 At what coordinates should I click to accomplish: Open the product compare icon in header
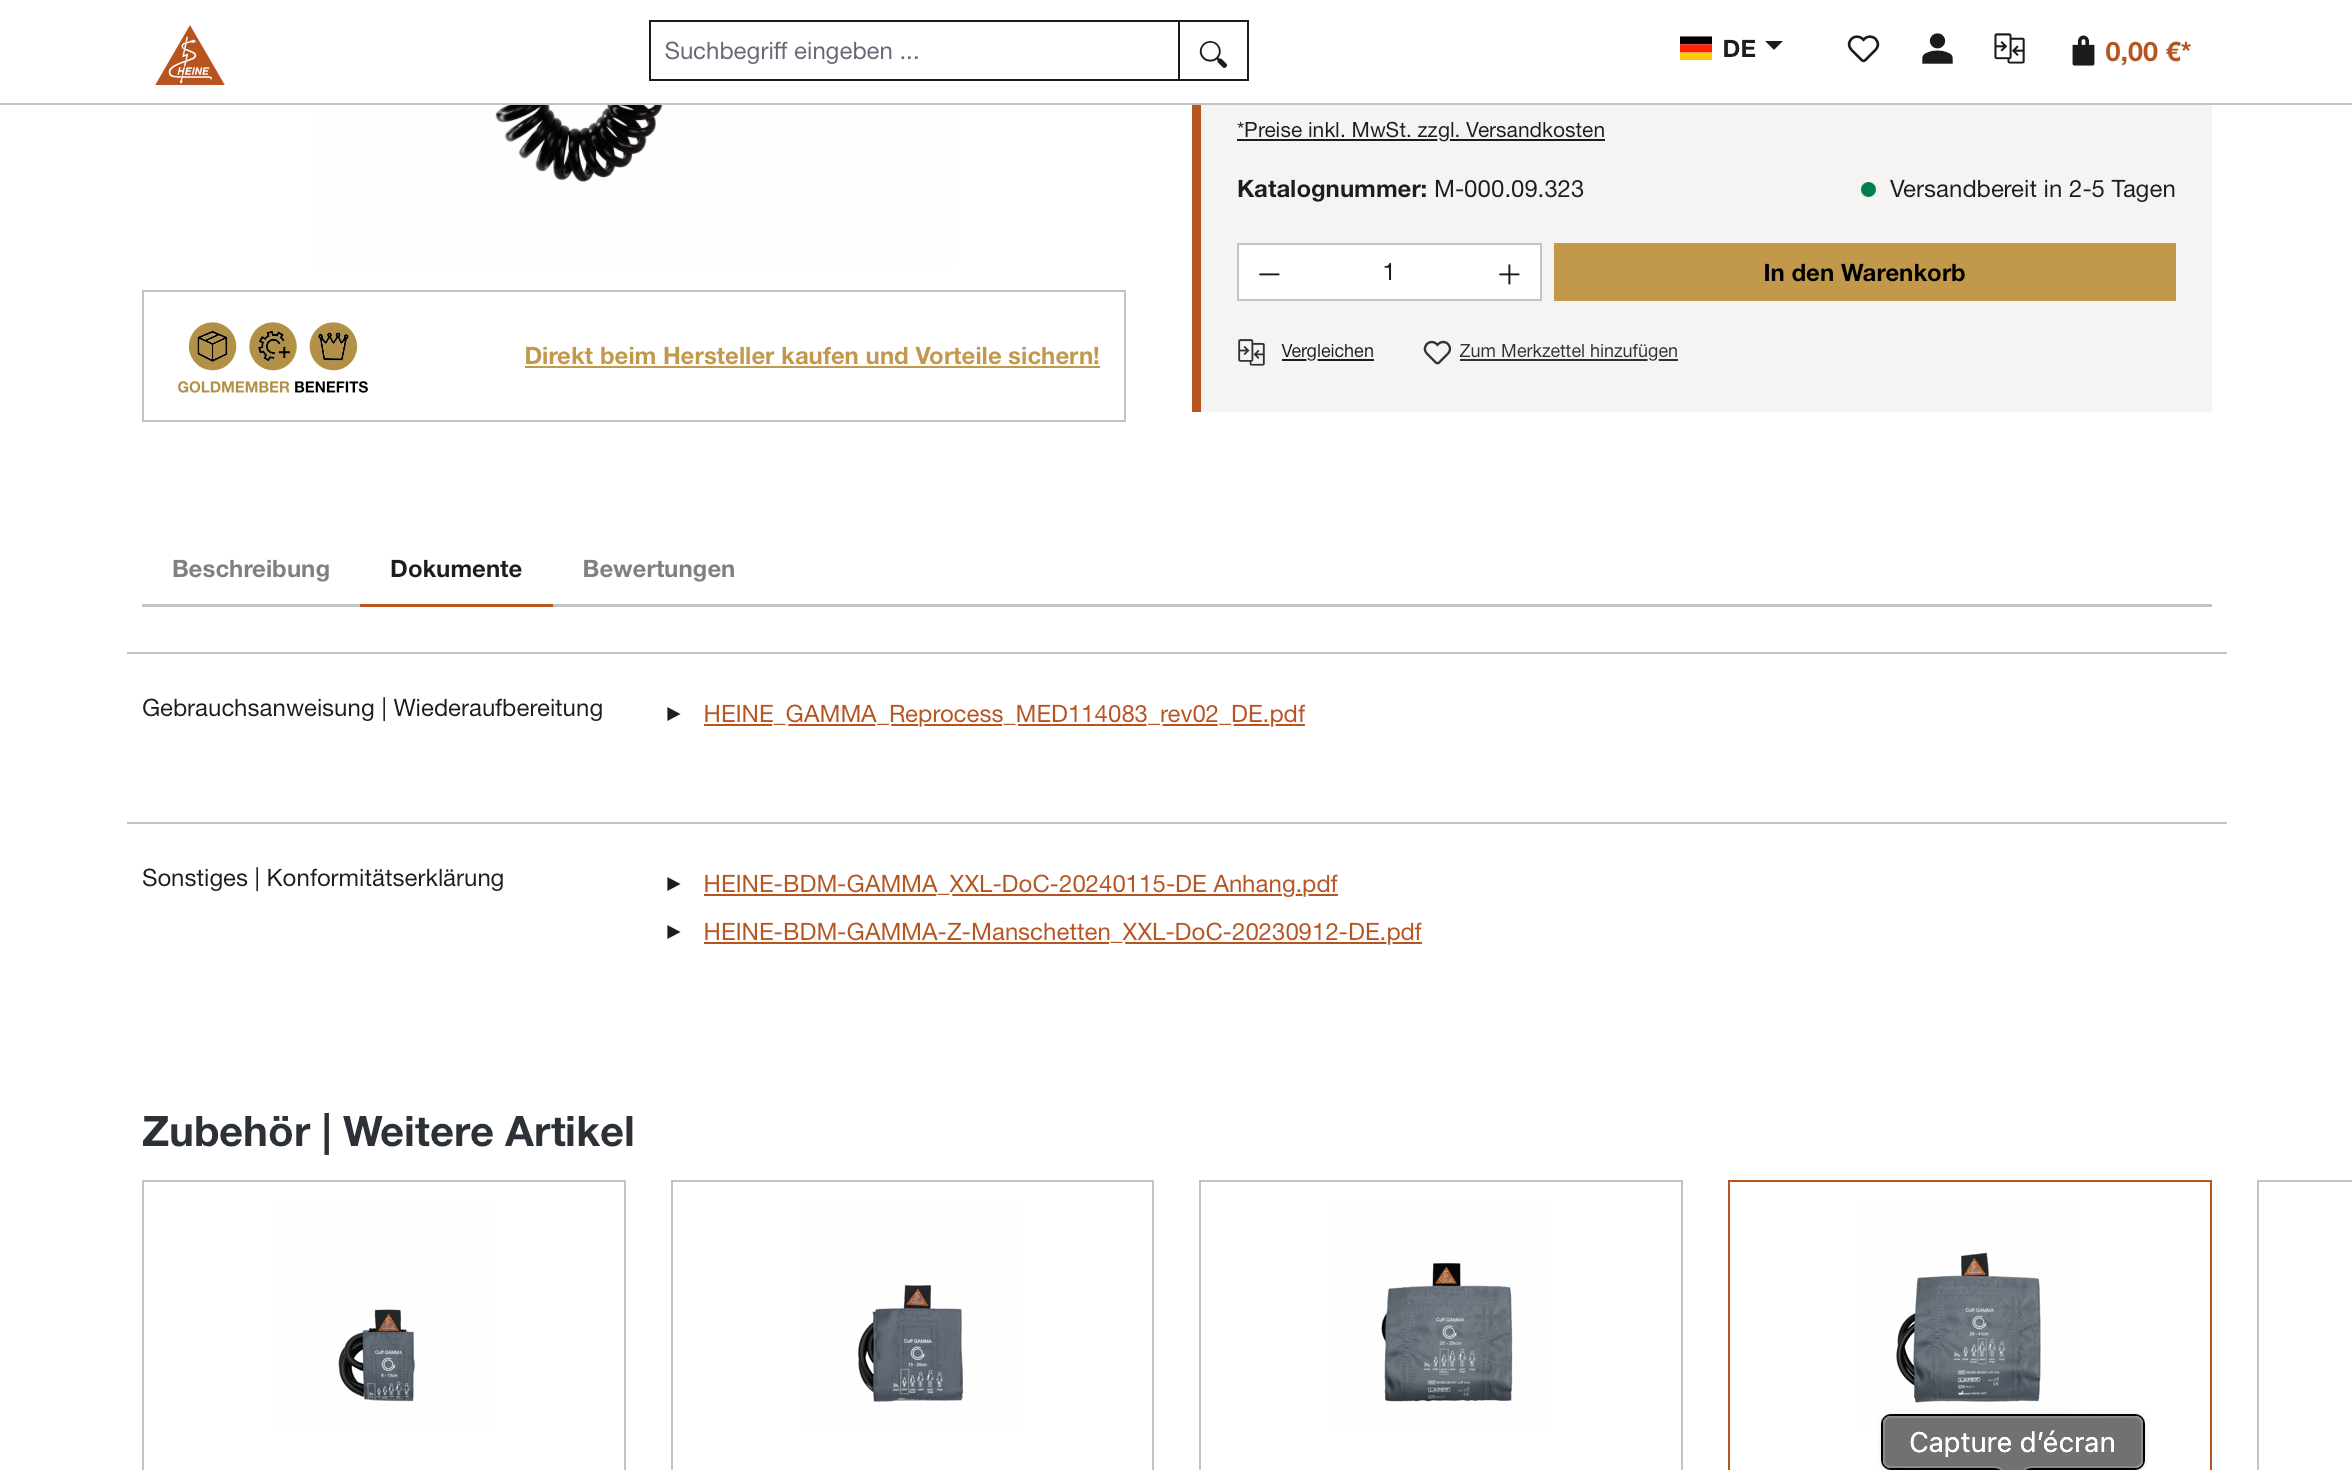(2009, 49)
